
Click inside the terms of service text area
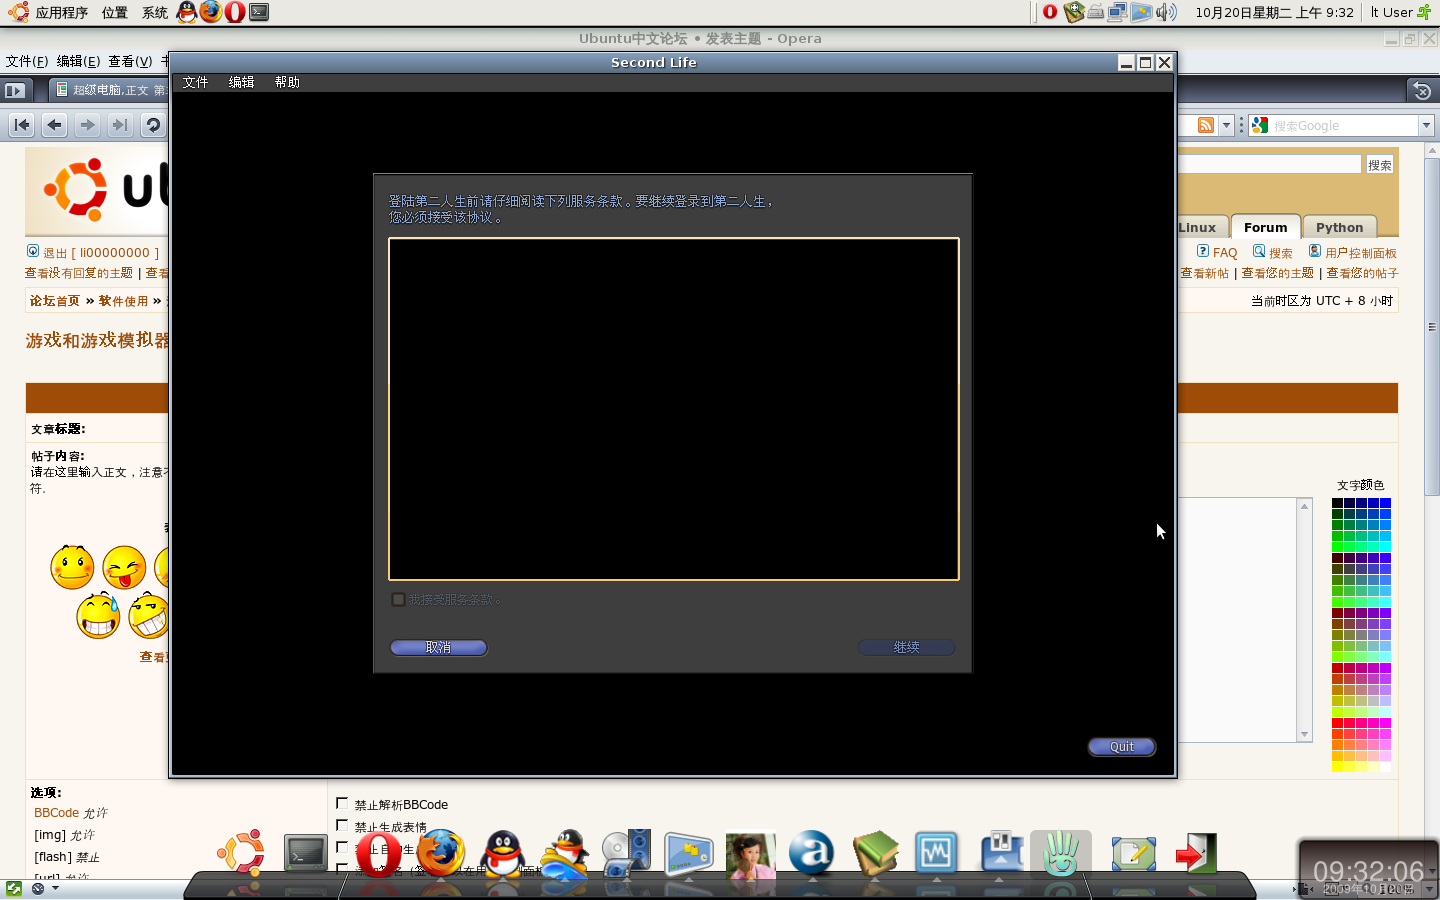pos(674,409)
